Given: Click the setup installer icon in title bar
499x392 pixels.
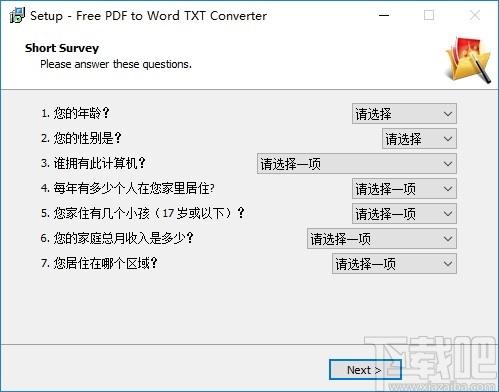Looking at the screenshot, I should click(x=17, y=15).
